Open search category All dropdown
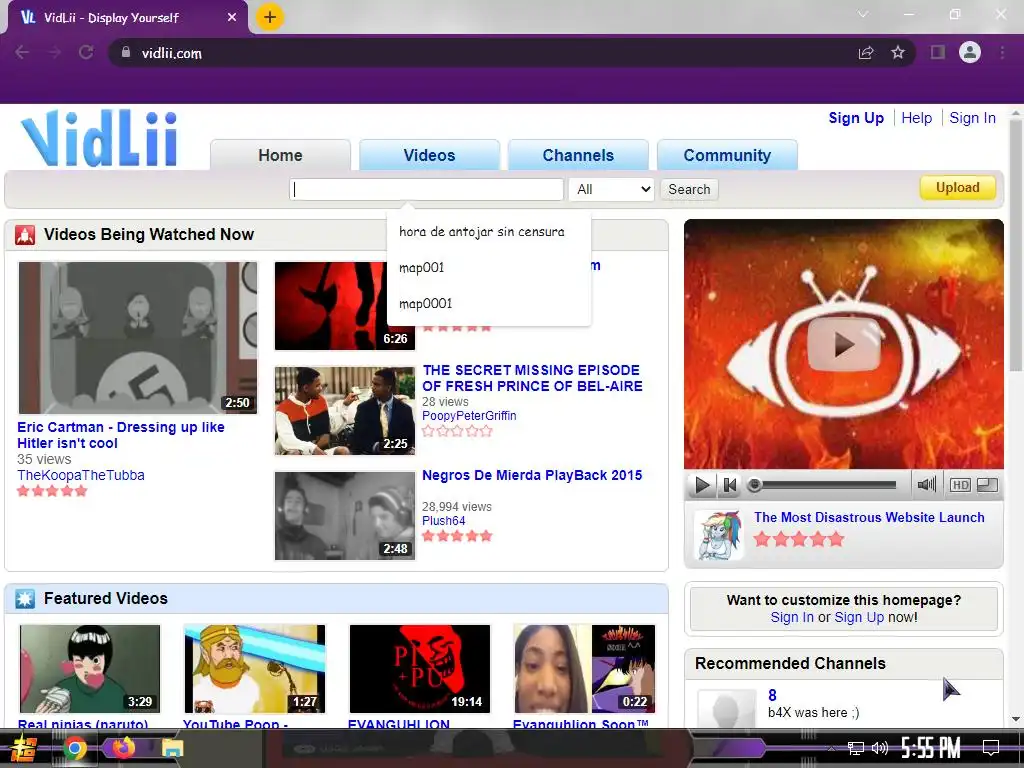 click(x=611, y=189)
